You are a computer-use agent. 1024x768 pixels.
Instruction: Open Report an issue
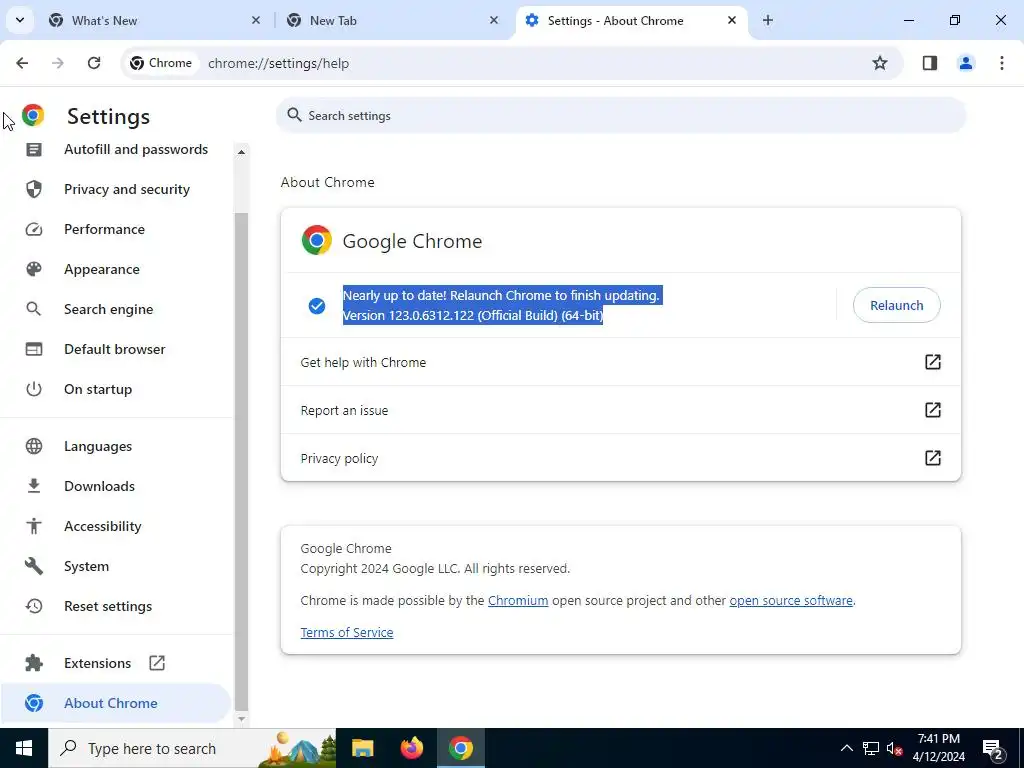click(x=620, y=410)
